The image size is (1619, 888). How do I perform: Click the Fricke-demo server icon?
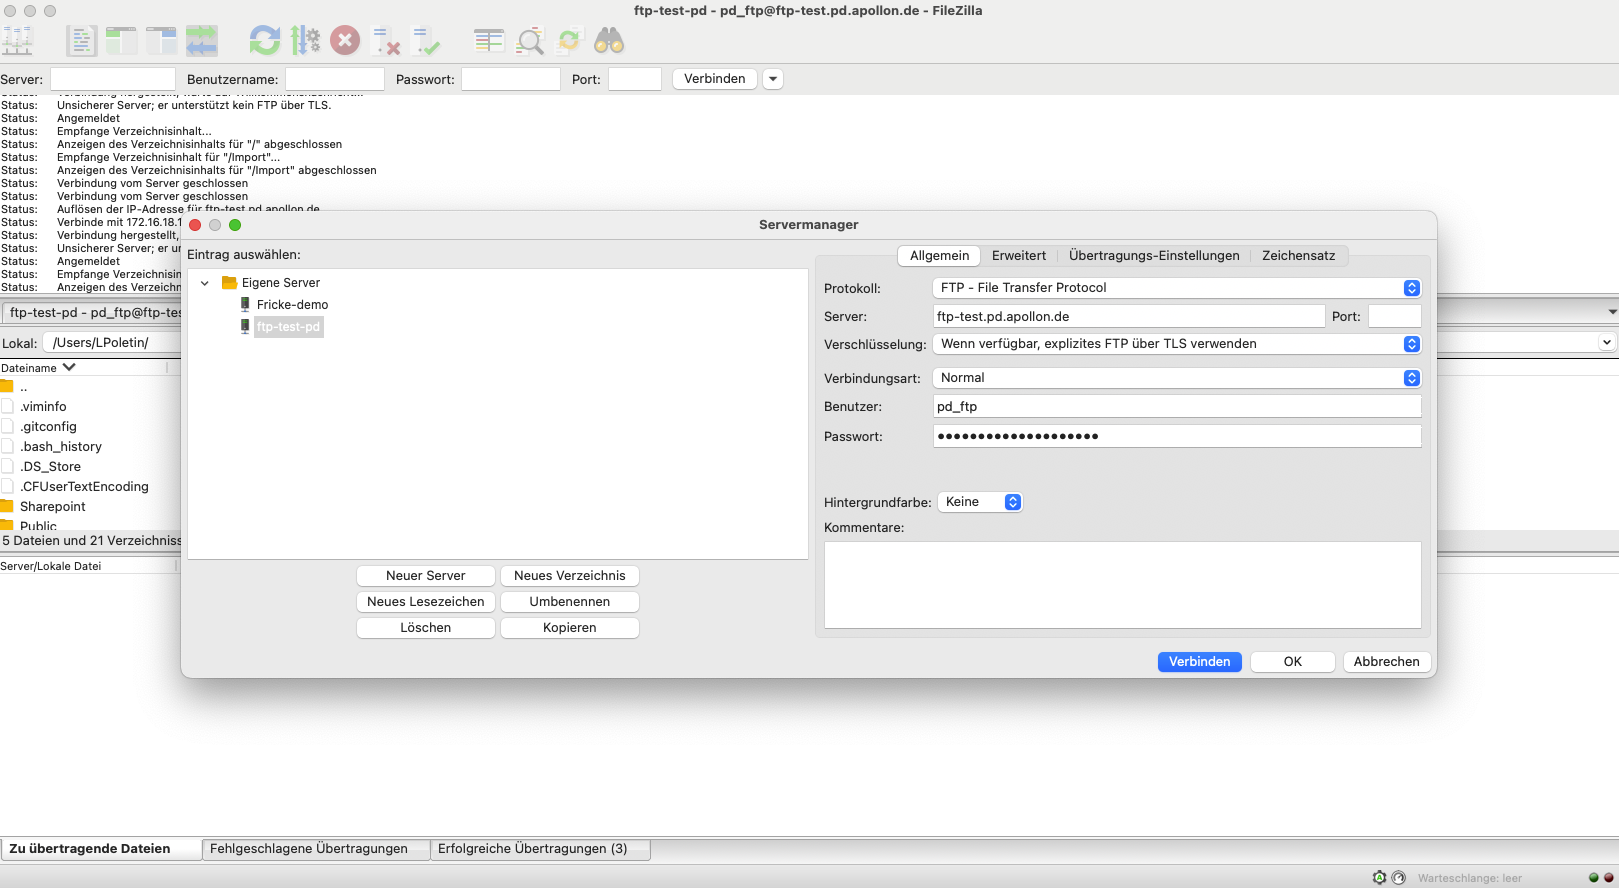click(245, 304)
